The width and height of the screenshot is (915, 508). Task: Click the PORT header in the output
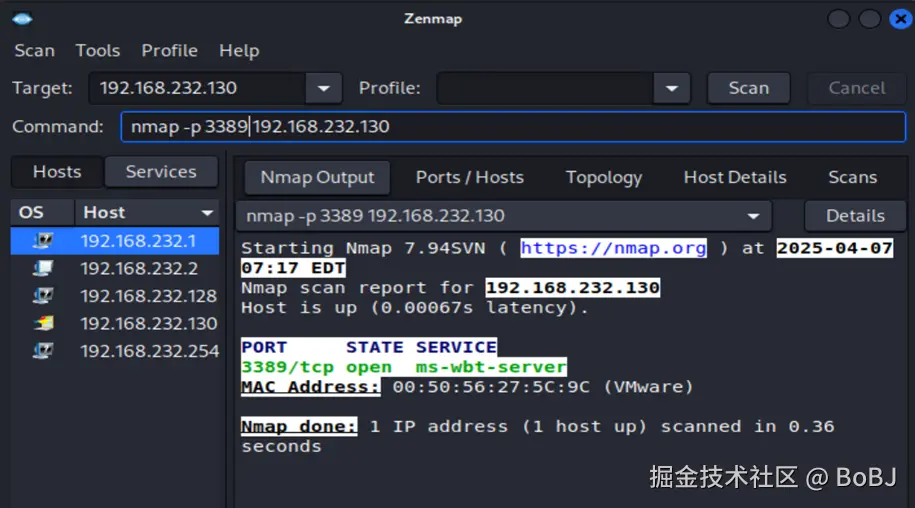[x=264, y=347]
